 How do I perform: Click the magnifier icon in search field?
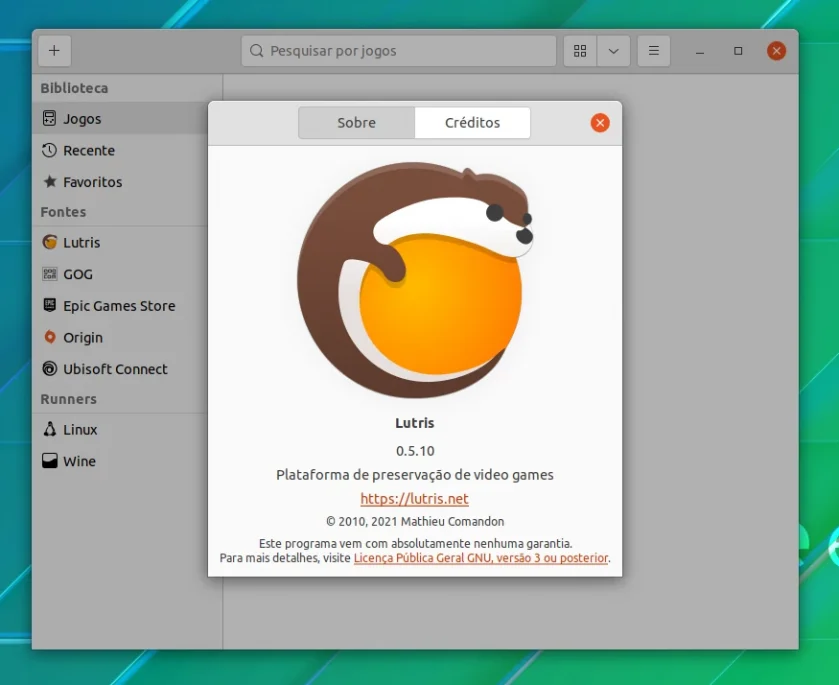pyautogui.click(x=257, y=51)
